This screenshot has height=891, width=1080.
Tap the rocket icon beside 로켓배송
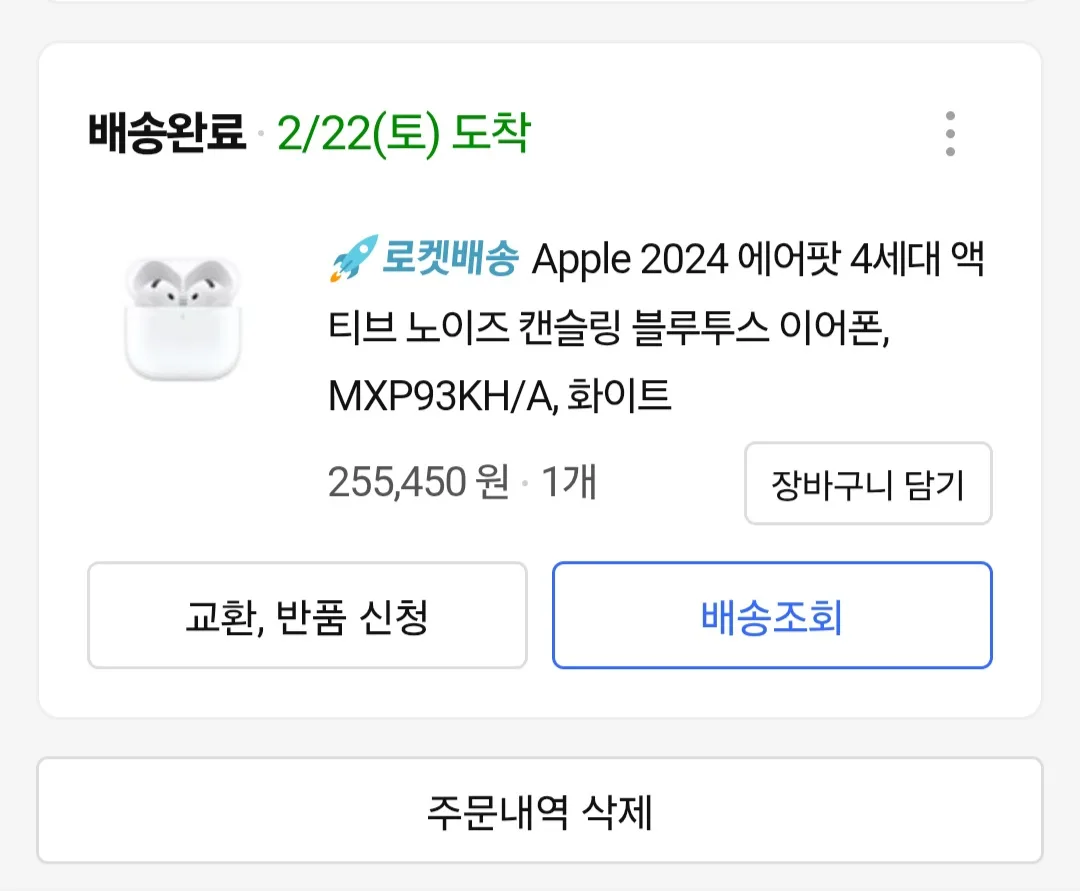coord(354,258)
